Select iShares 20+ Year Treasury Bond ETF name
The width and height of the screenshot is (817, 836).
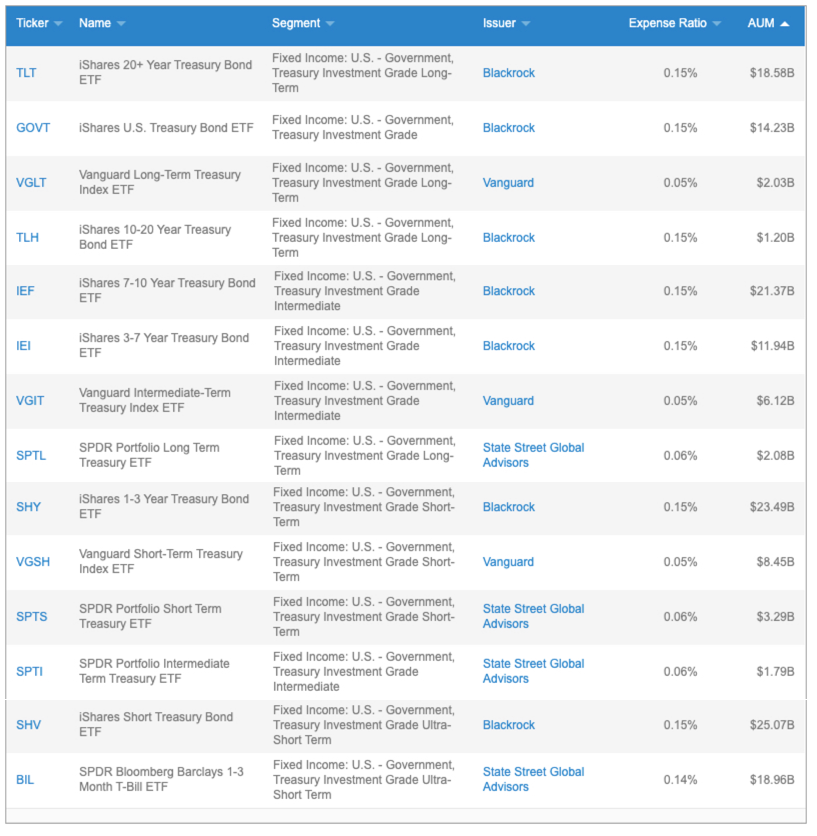165,73
